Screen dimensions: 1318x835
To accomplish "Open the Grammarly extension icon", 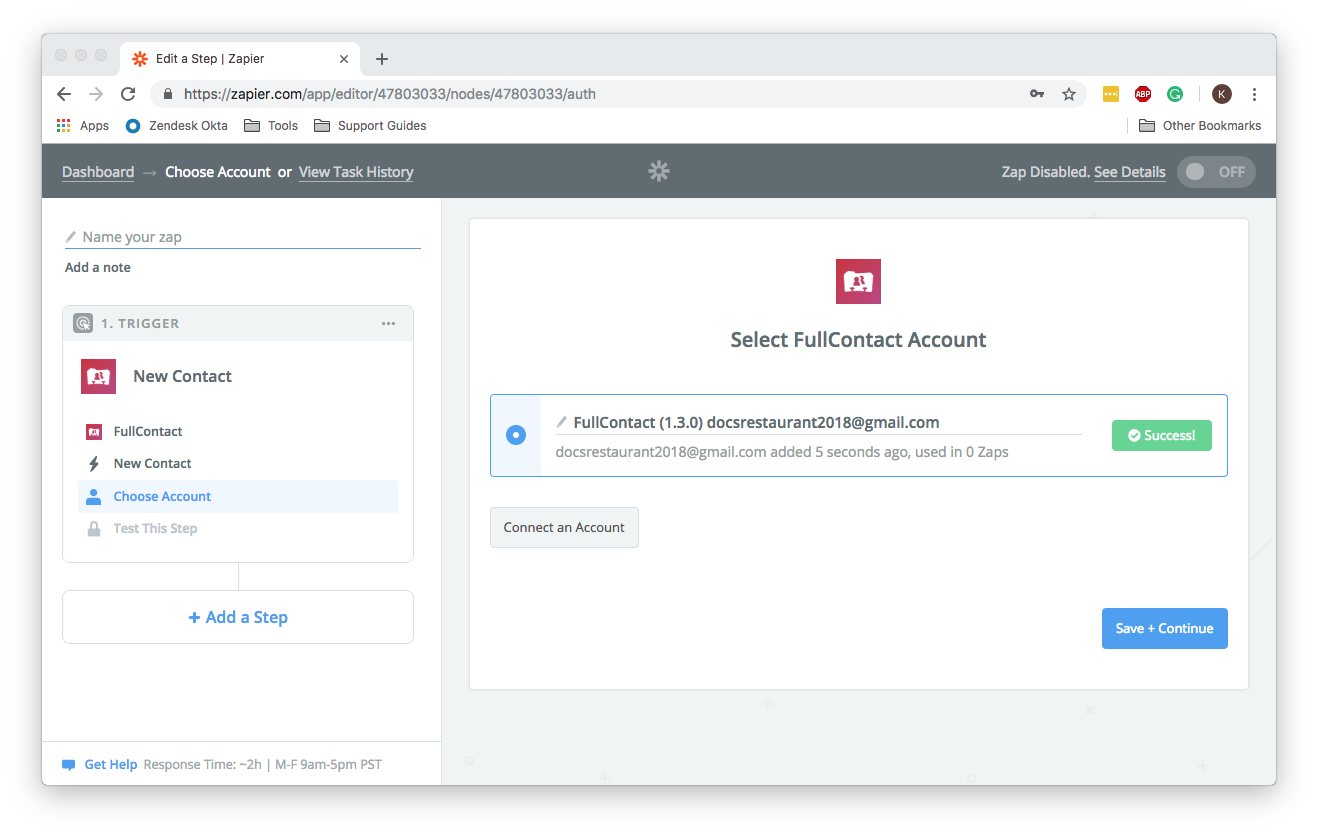I will 1175,94.
